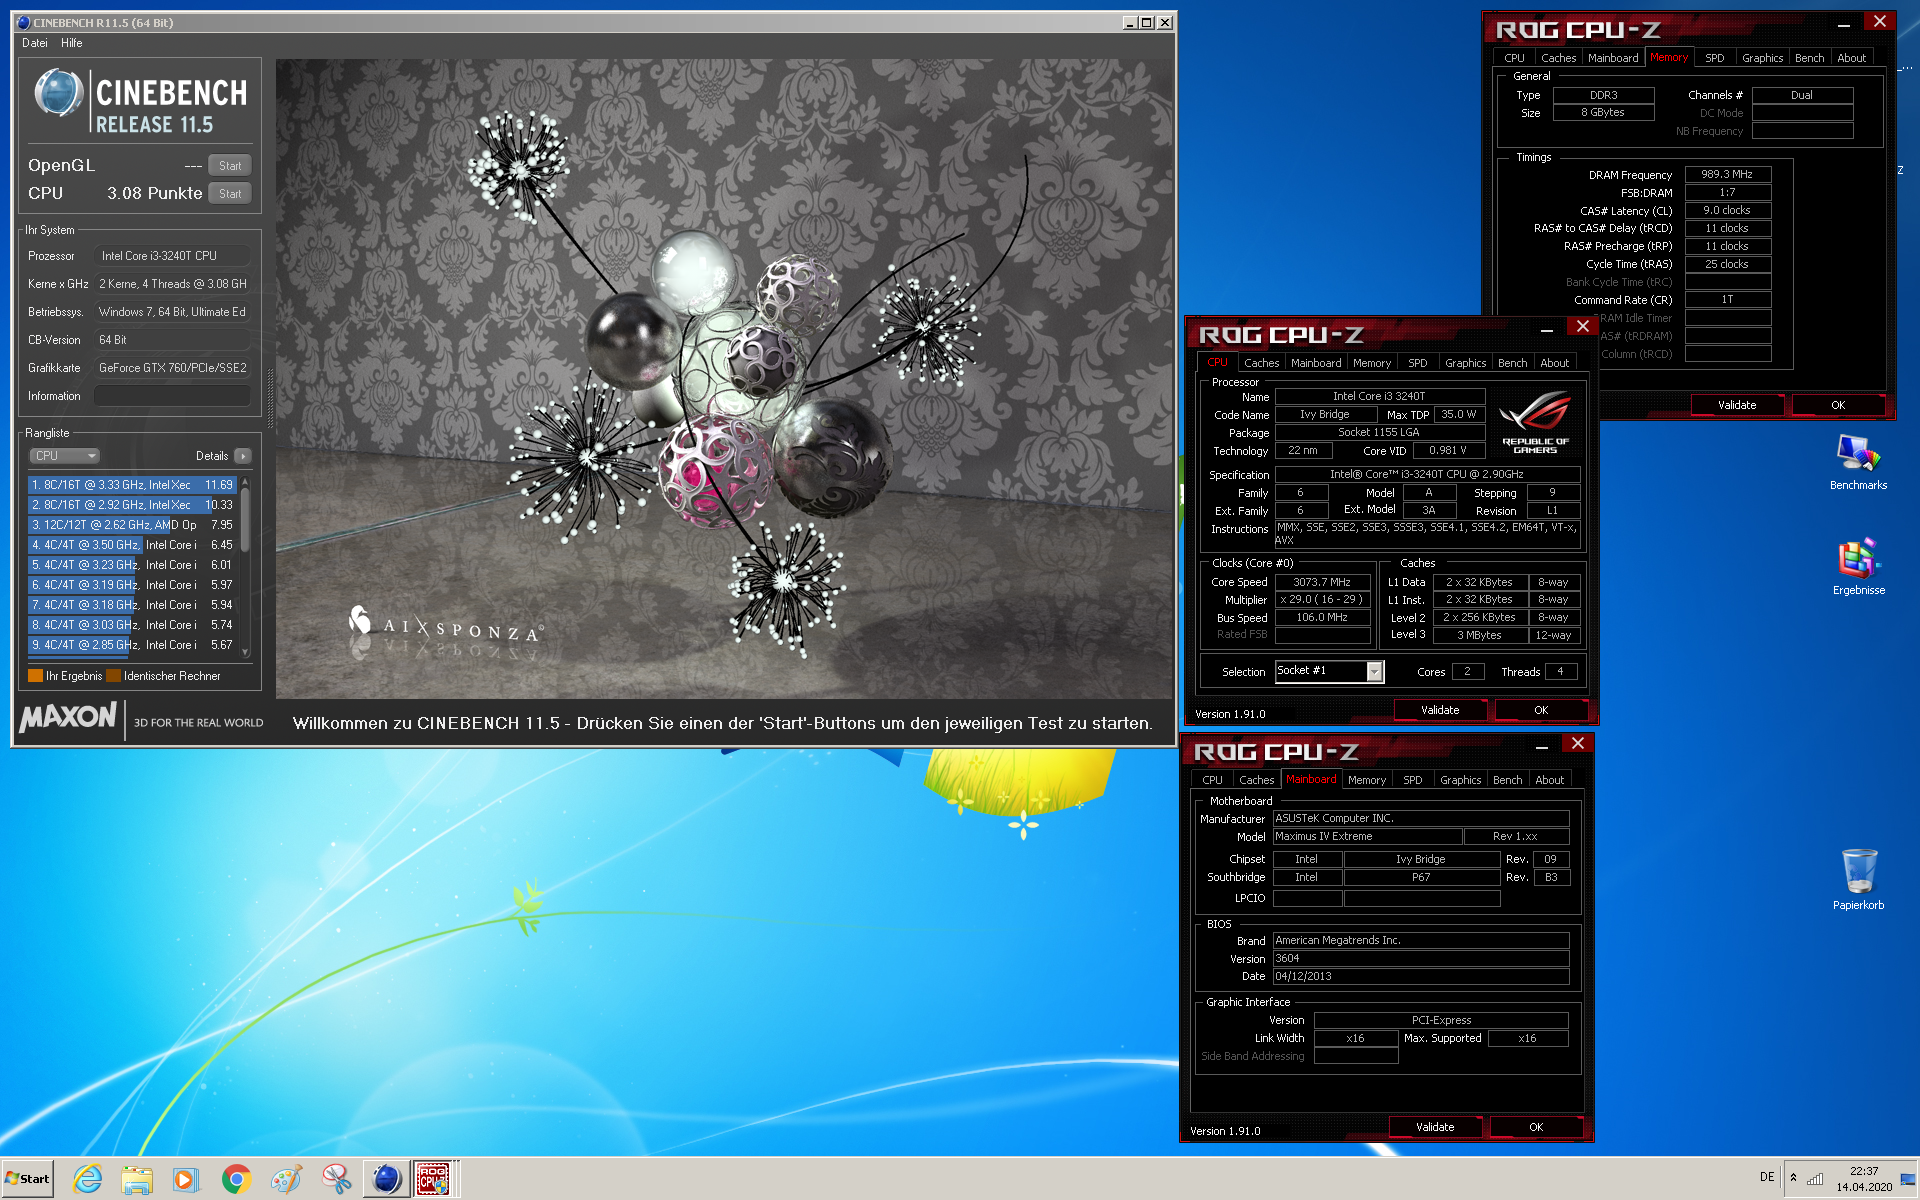Click the Core Speed value 3073.7 MHz
1920x1200 pixels.
click(x=1322, y=582)
